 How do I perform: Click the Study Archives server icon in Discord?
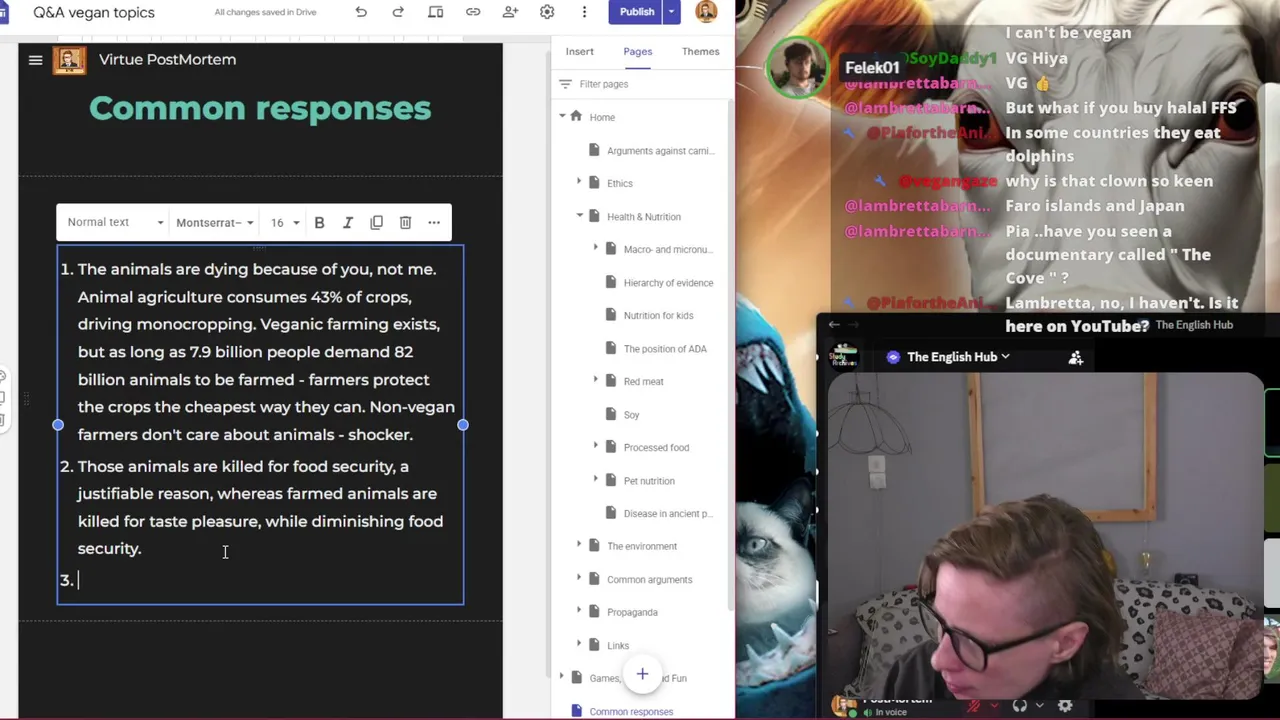pos(845,357)
